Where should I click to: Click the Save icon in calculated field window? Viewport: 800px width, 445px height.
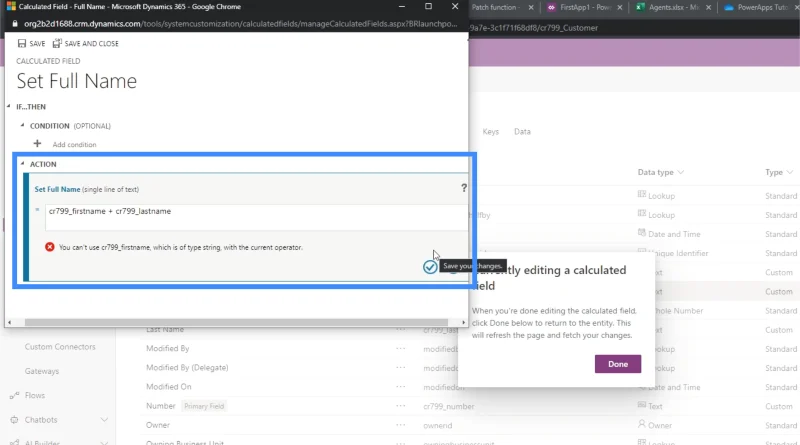click(21, 43)
